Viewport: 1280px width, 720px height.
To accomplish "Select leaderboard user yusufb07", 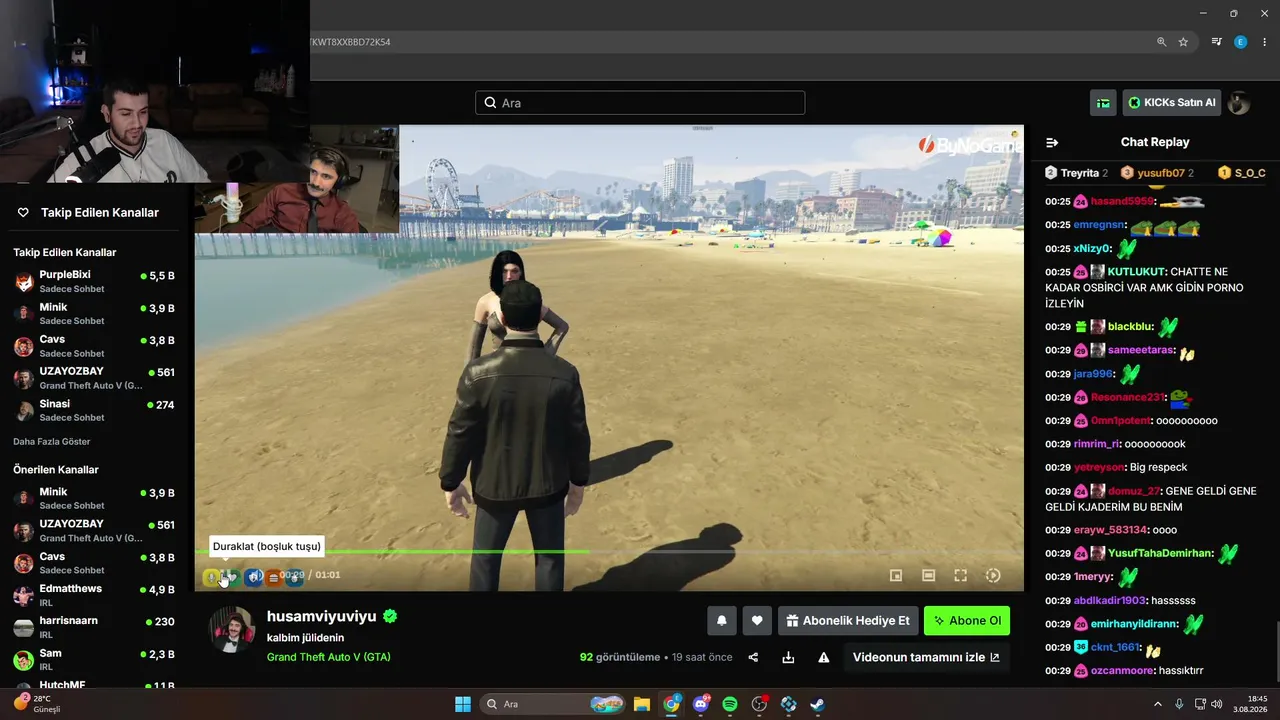I will point(1157,173).
